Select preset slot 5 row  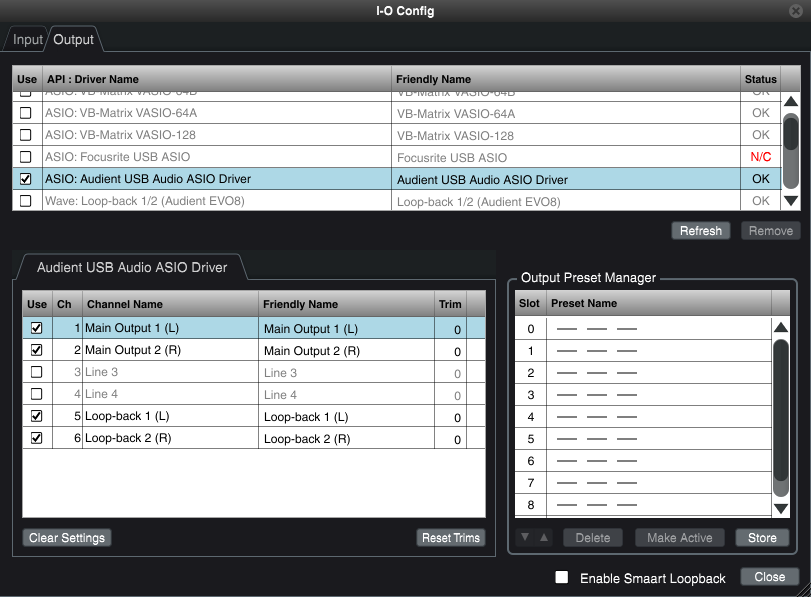click(643, 439)
